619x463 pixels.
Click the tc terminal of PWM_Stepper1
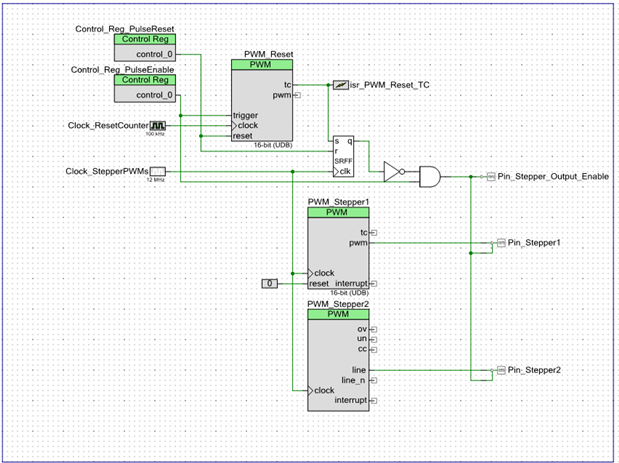click(374, 233)
